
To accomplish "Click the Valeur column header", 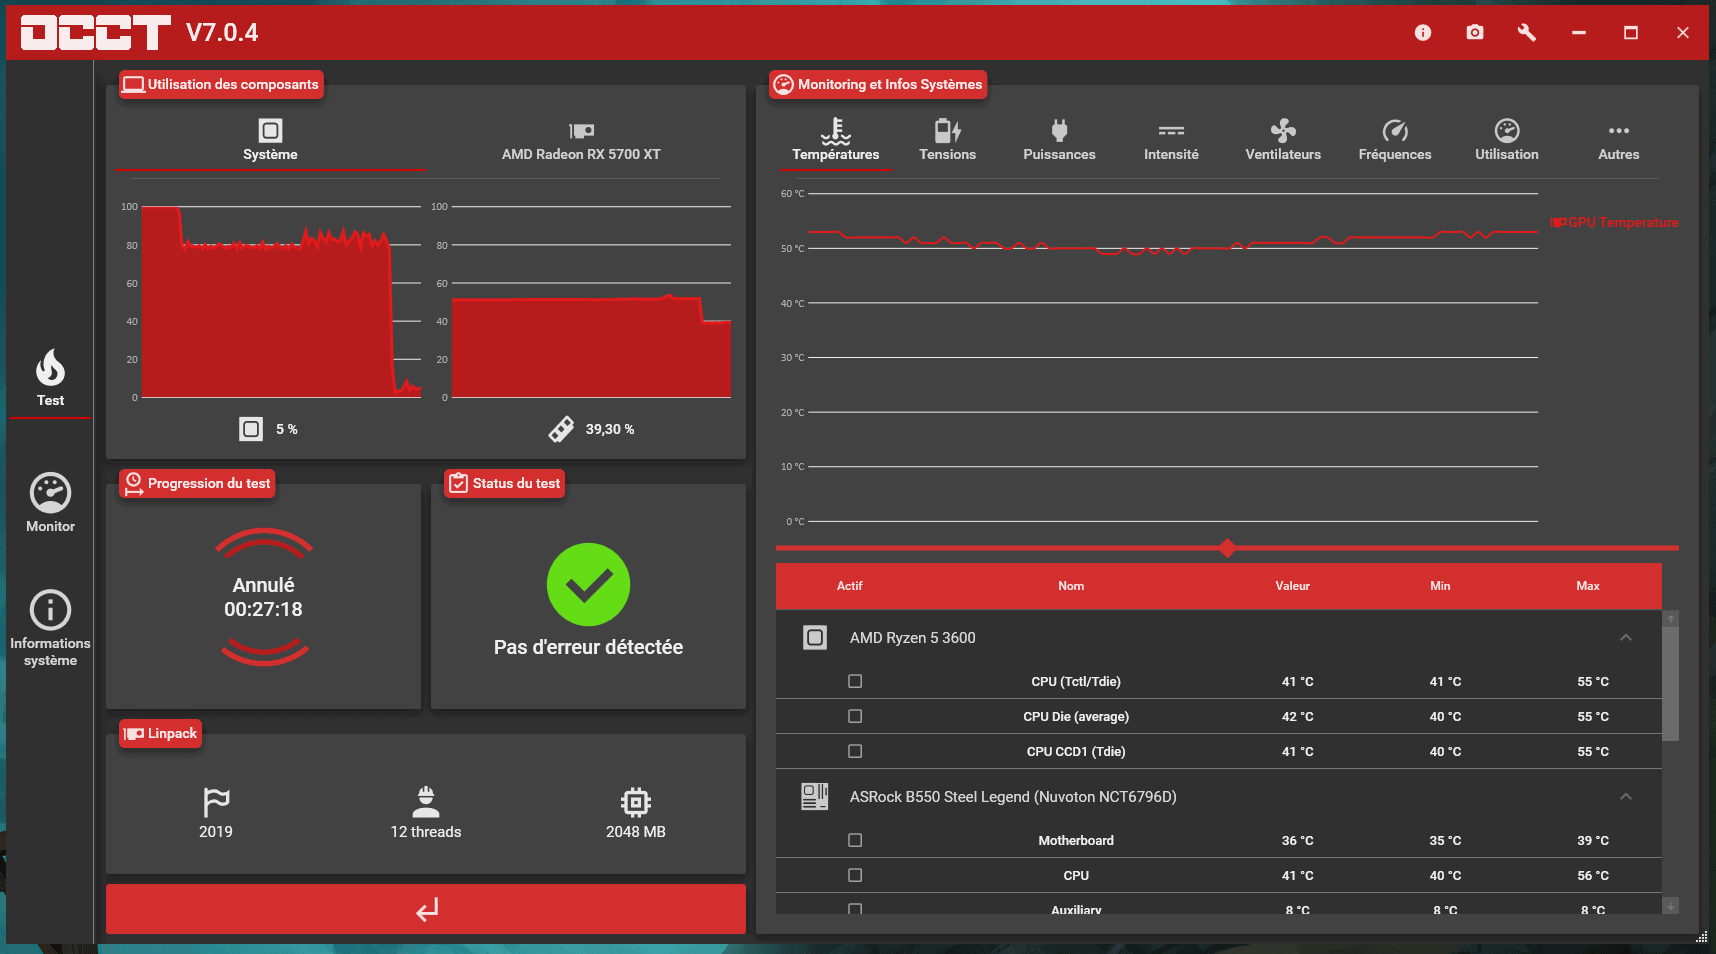I will click(1292, 586).
